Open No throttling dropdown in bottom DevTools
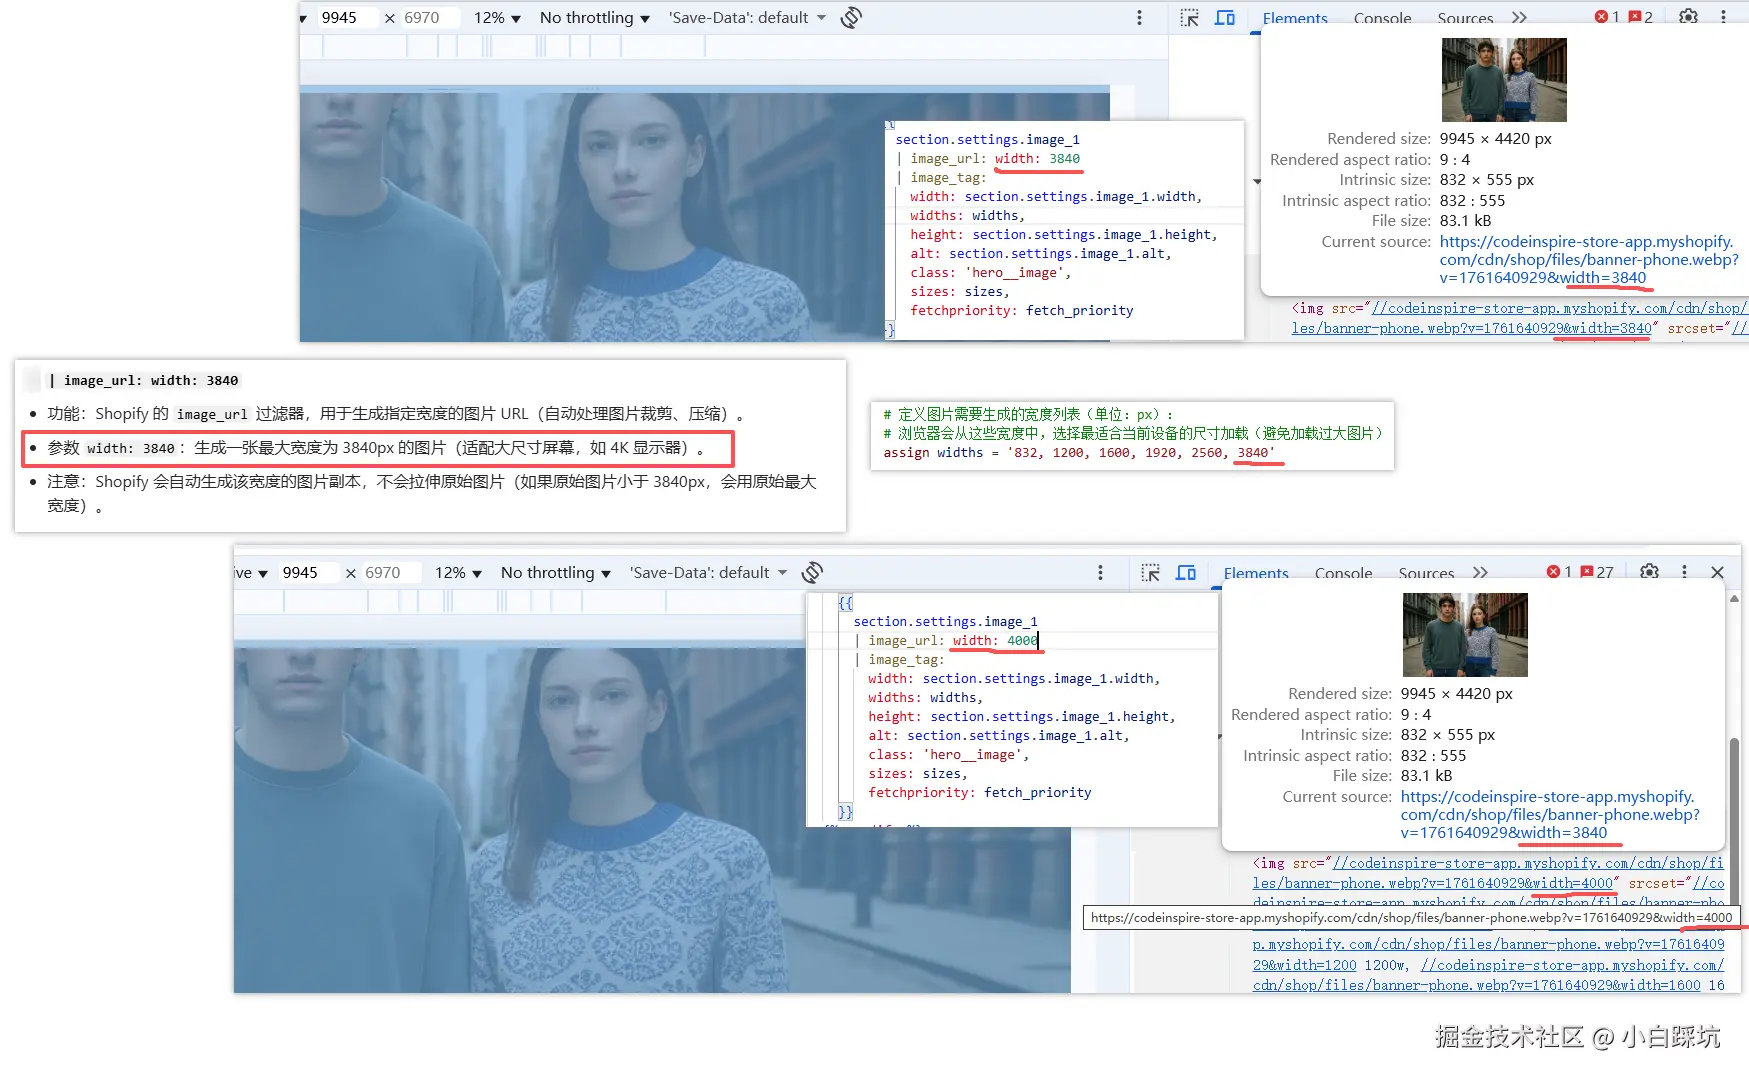 [555, 572]
